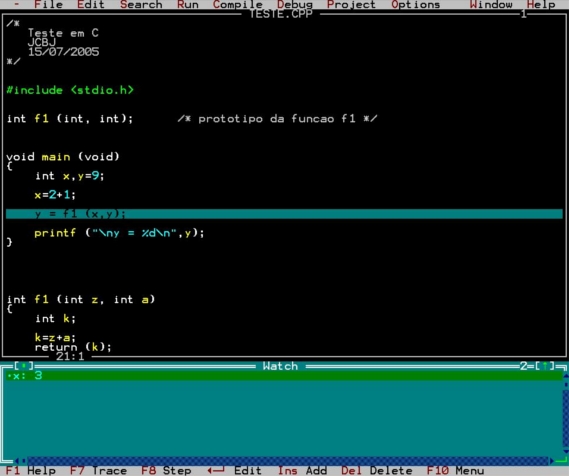Screen dimensions: 569x476
Task: Click the f1 definition line int z, int a
Action: coord(81,299)
